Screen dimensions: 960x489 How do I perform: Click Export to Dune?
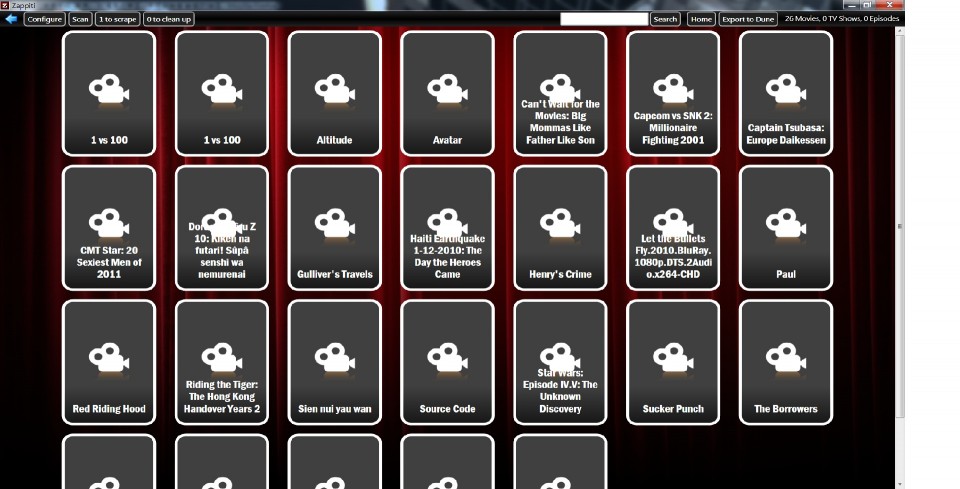coord(748,19)
